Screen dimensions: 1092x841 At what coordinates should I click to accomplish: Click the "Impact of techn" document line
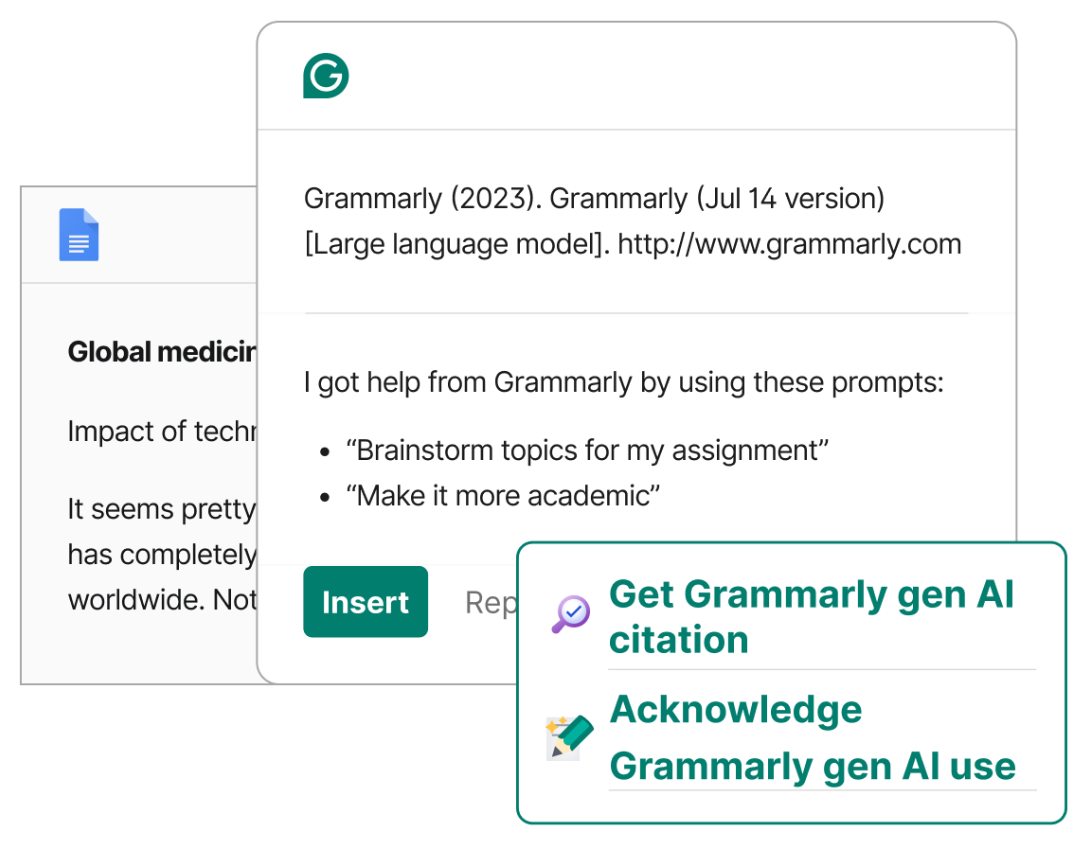(x=161, y=431)
